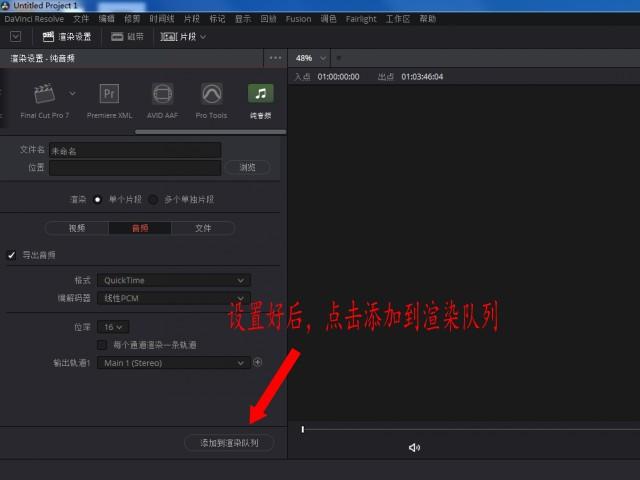Open the 48% viewer zoom dropdown
This screenshot has height=480, width=640.
[x=311, y=58]
